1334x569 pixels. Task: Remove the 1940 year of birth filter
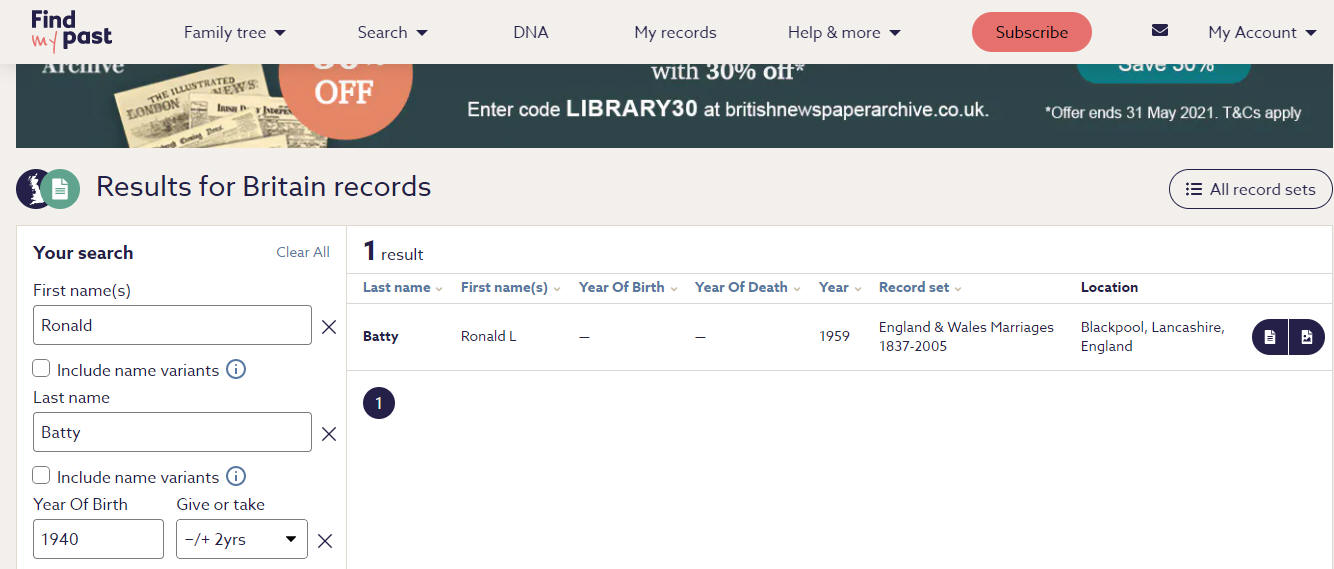324,540
